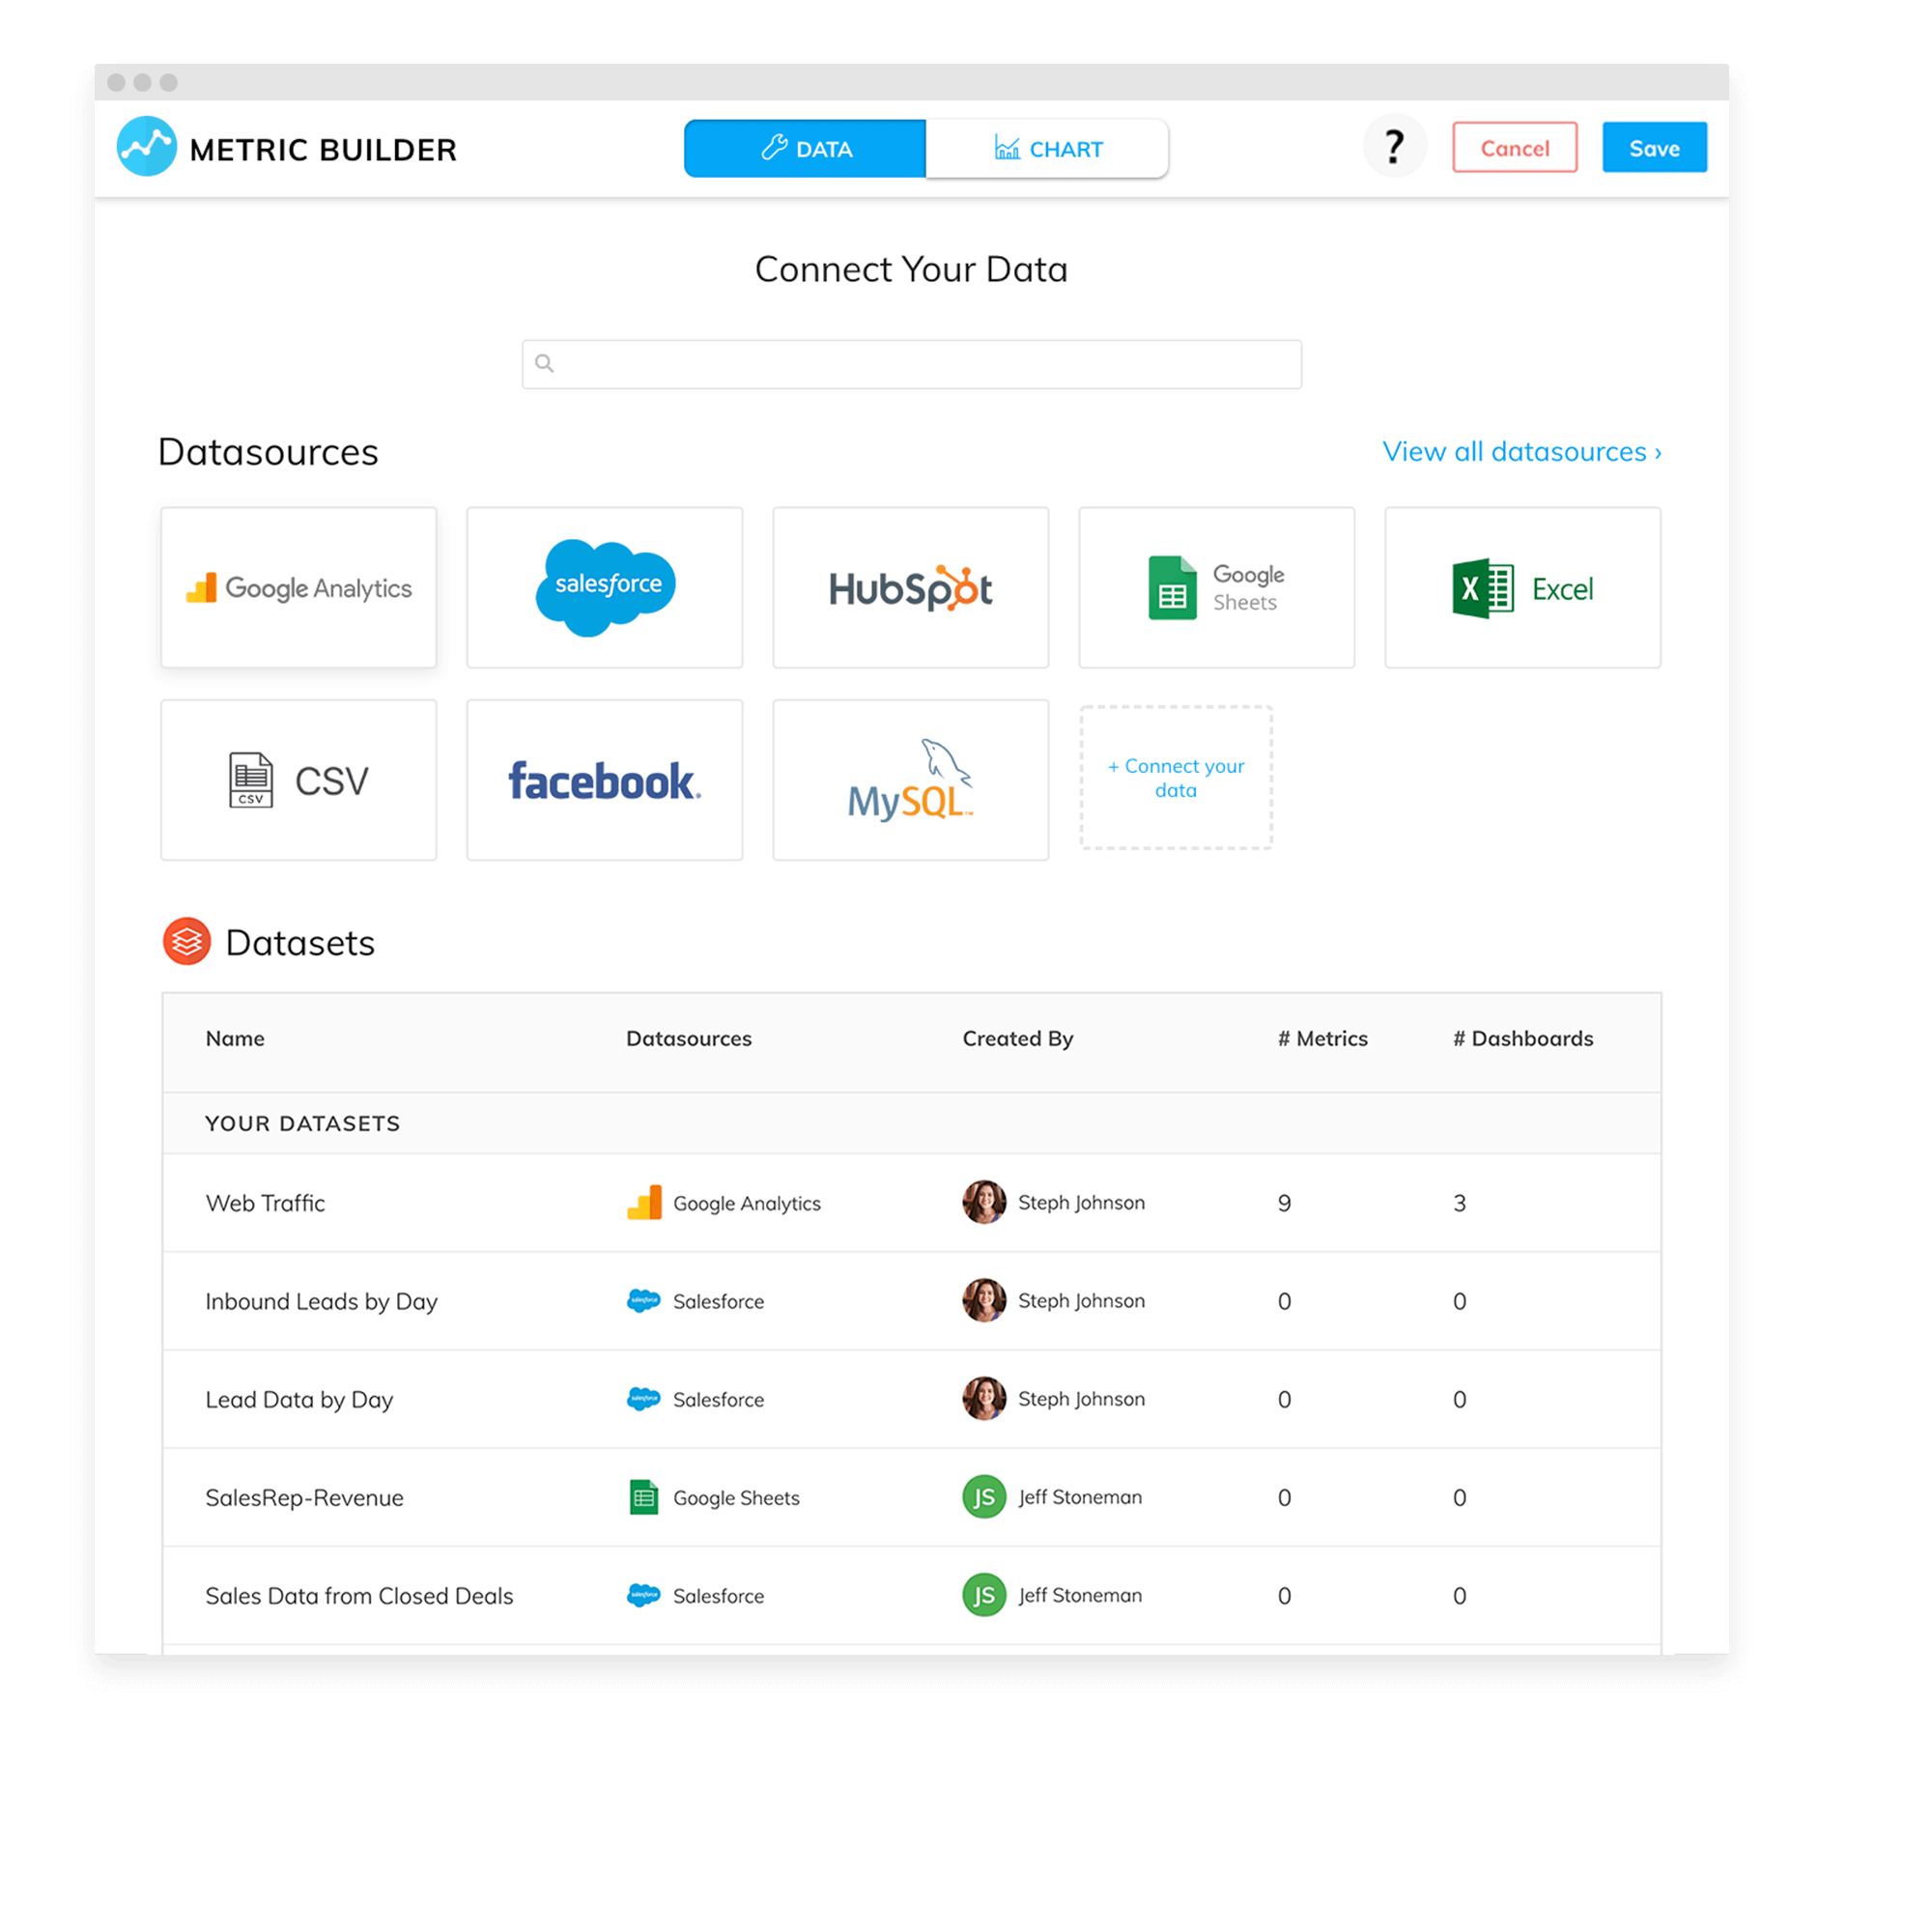Screen dimensions: 1932x1932
Task: Select the CSV datasource
Action: click(x=298, y=780)
